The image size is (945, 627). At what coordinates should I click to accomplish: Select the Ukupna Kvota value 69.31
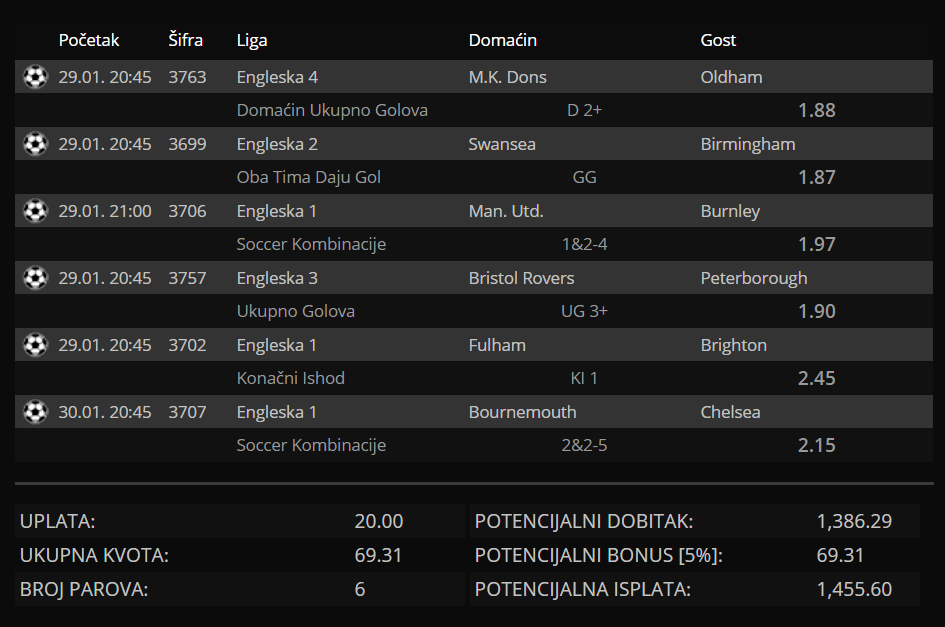coord(378,555)
